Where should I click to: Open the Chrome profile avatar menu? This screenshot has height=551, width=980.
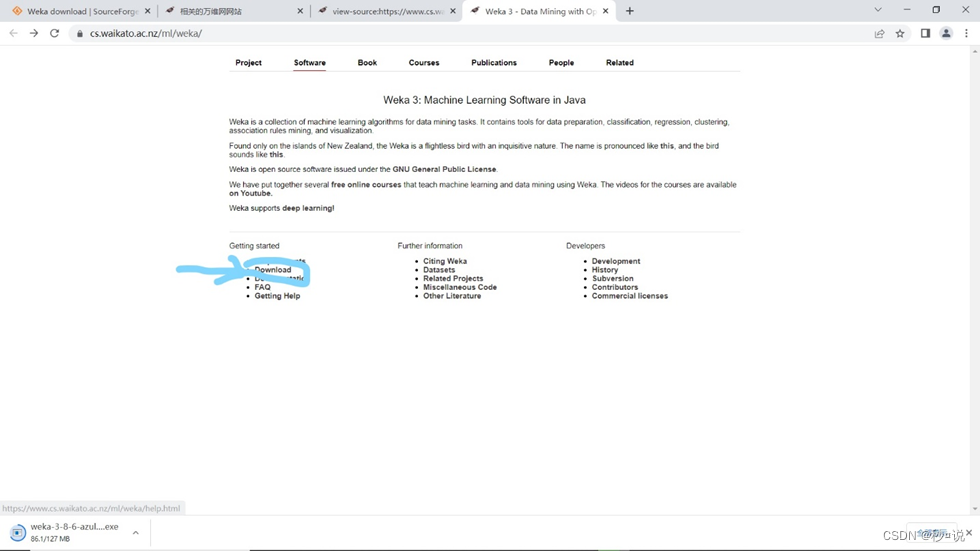(x=946, y=34)
